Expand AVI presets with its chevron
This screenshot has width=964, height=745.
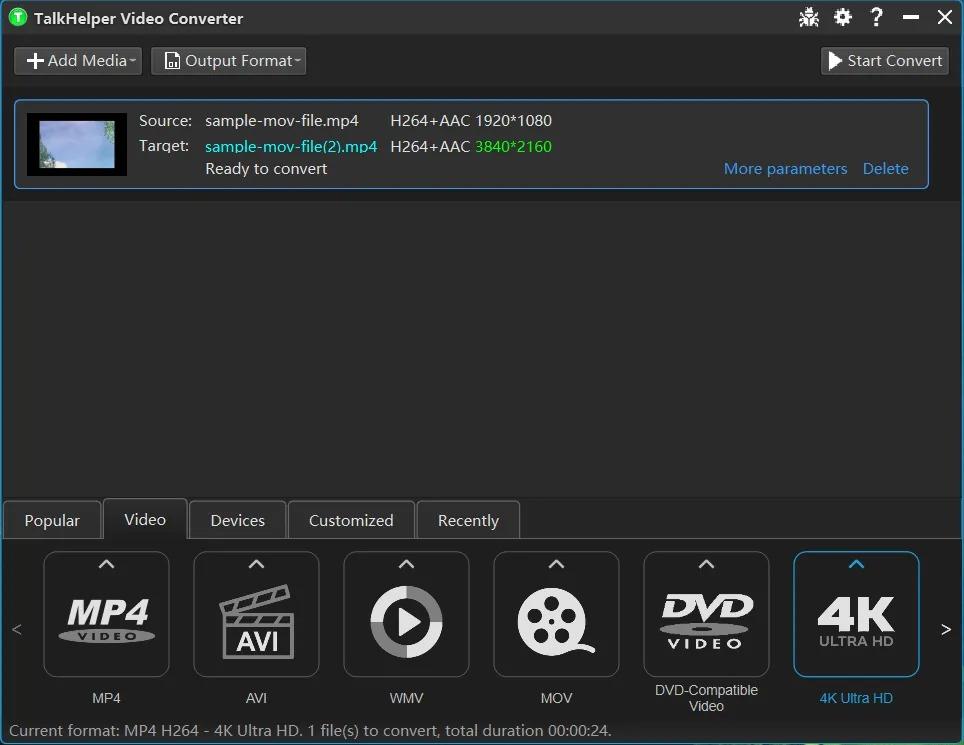tap(256, 564)
